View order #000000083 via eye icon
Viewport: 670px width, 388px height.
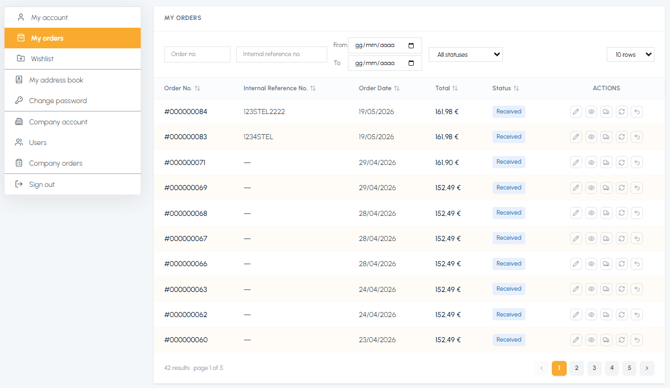591,137
